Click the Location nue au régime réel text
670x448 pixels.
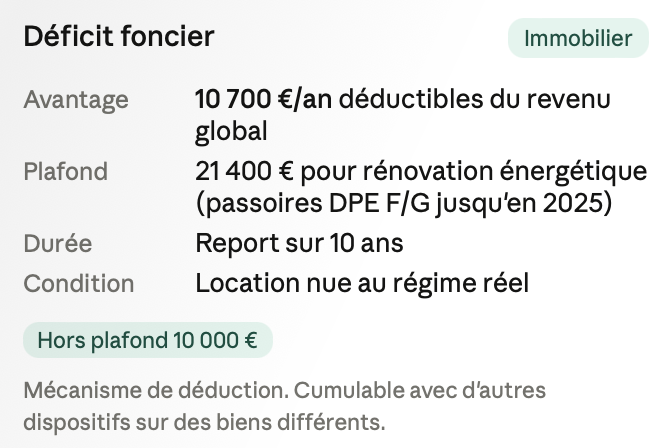pyautogui.click(x=362, y=283)
